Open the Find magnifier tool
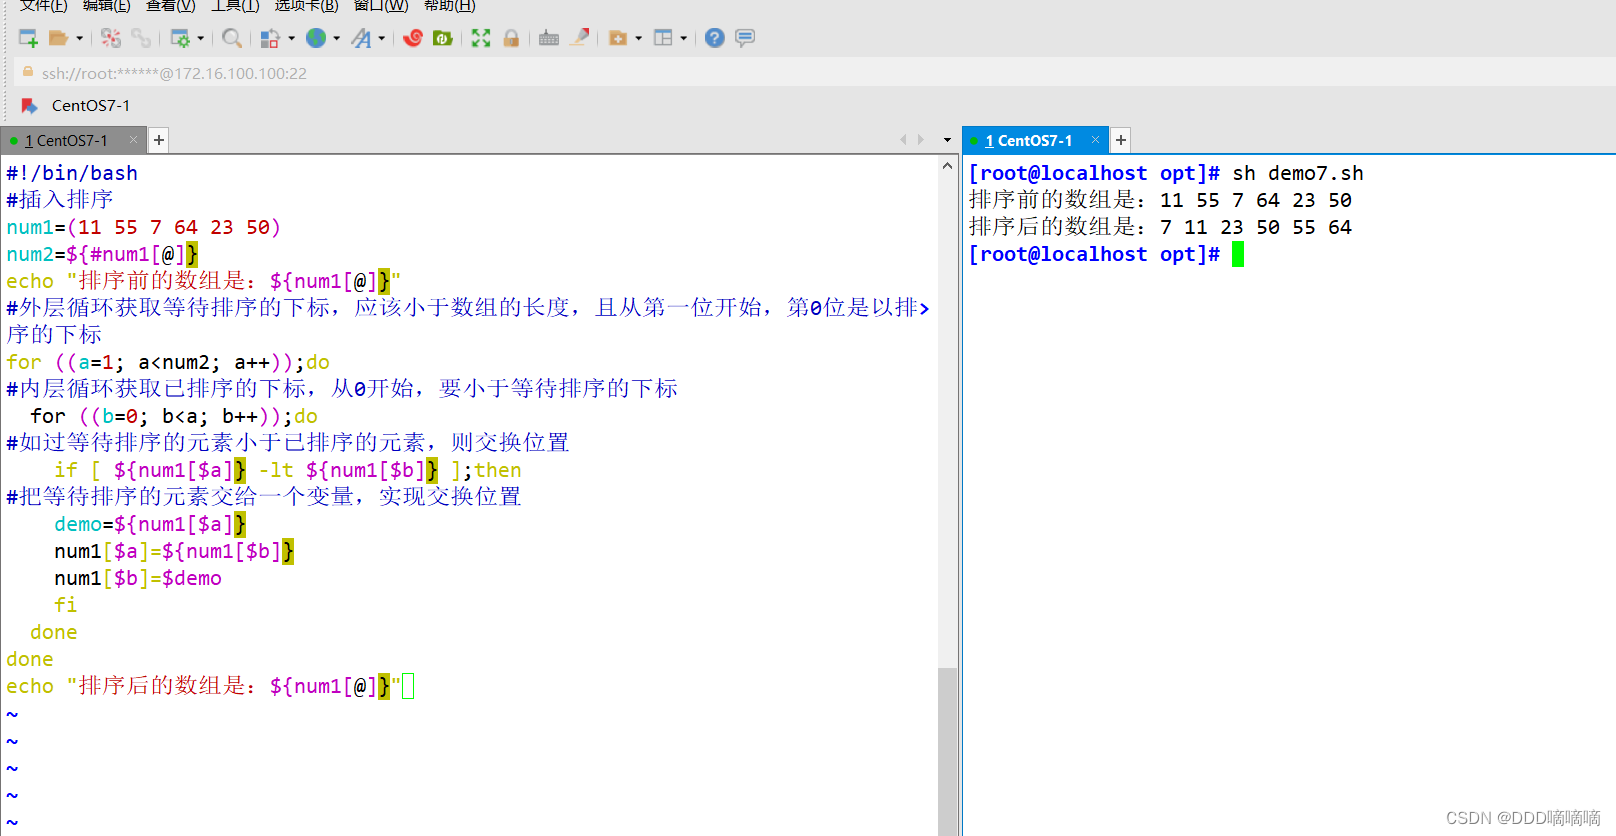Image resolution: width=1616 pixels, height=836 pixels. click(x=232, y=38)
